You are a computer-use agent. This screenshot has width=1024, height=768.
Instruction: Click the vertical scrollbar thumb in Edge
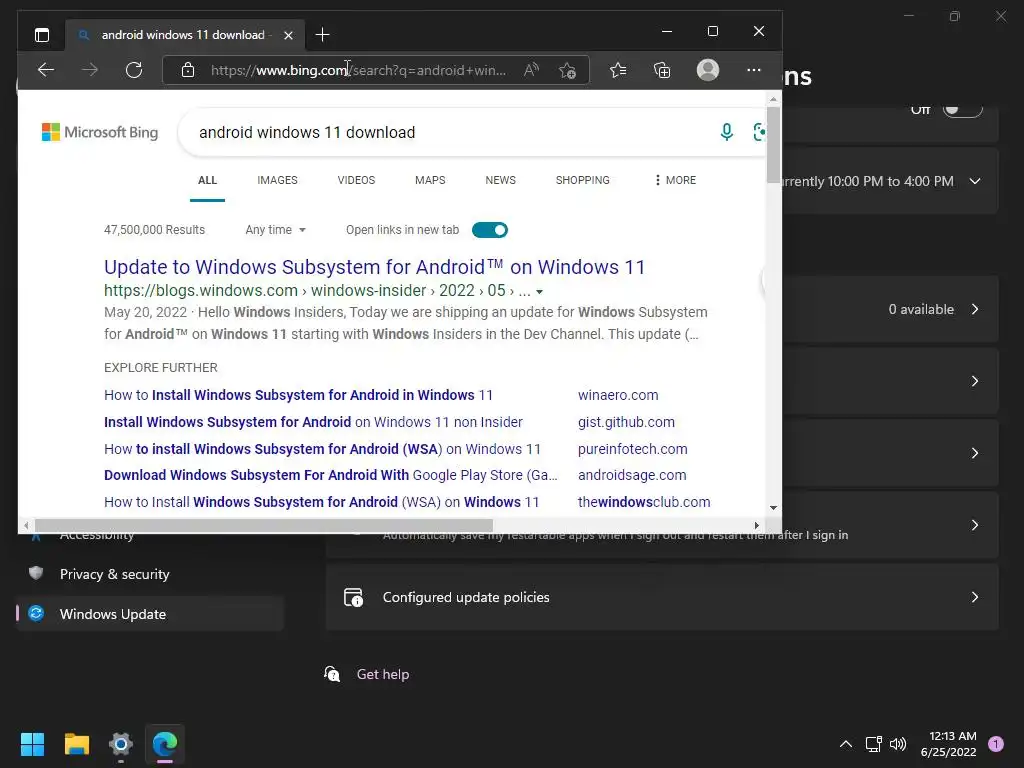pyautogui.click(x=773, y=144)
